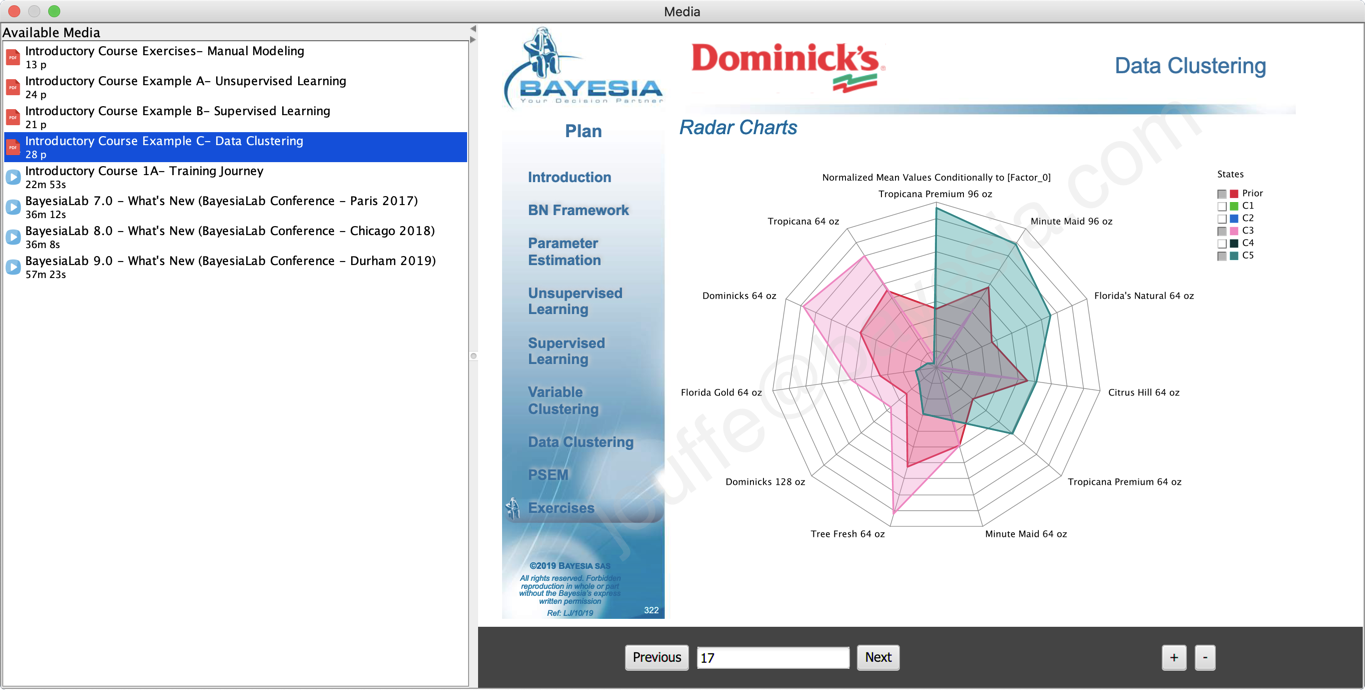1365x690 pixels.
Task: Open Variable Clustering in the Plan sidebar
Action: click(564, 400)
